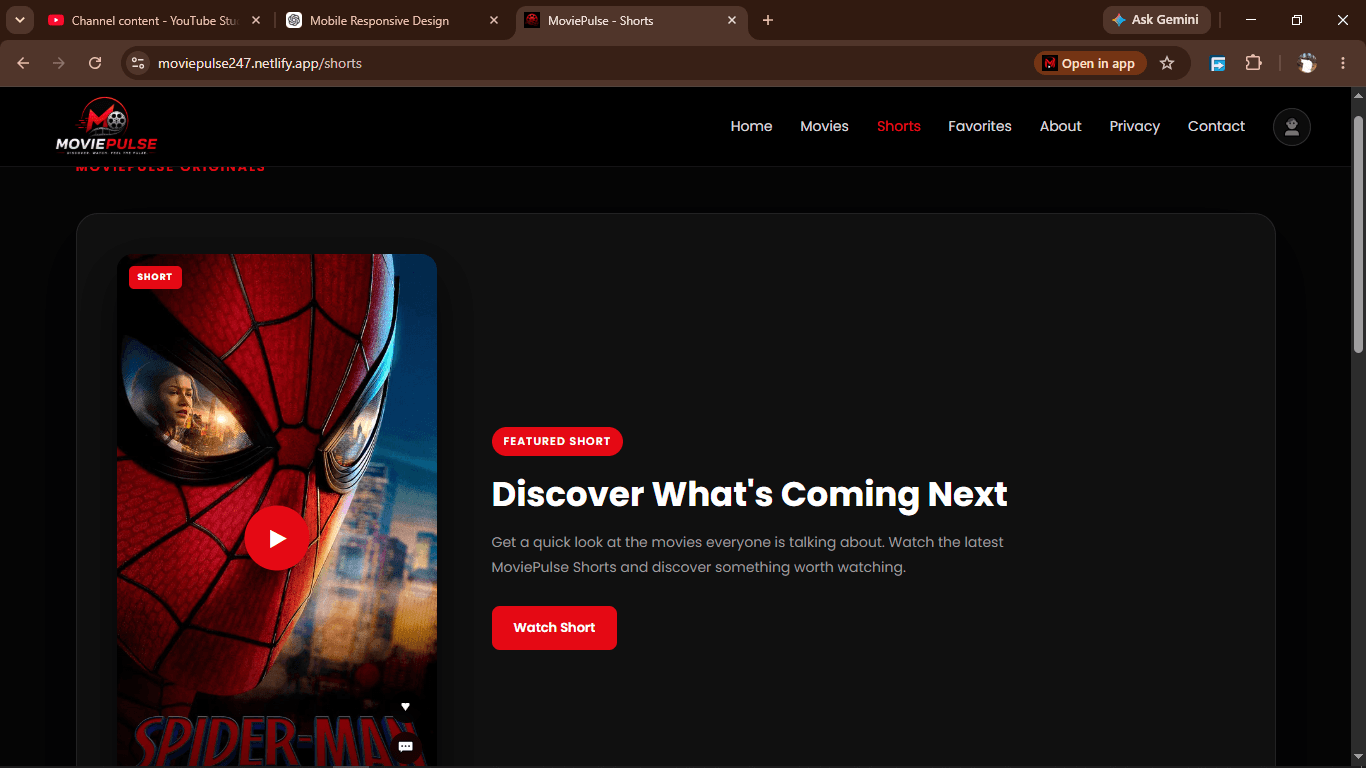1366x768 pixels.
Task: Expand the tab search dropdown arrow
Action: [x=19, y=20]
